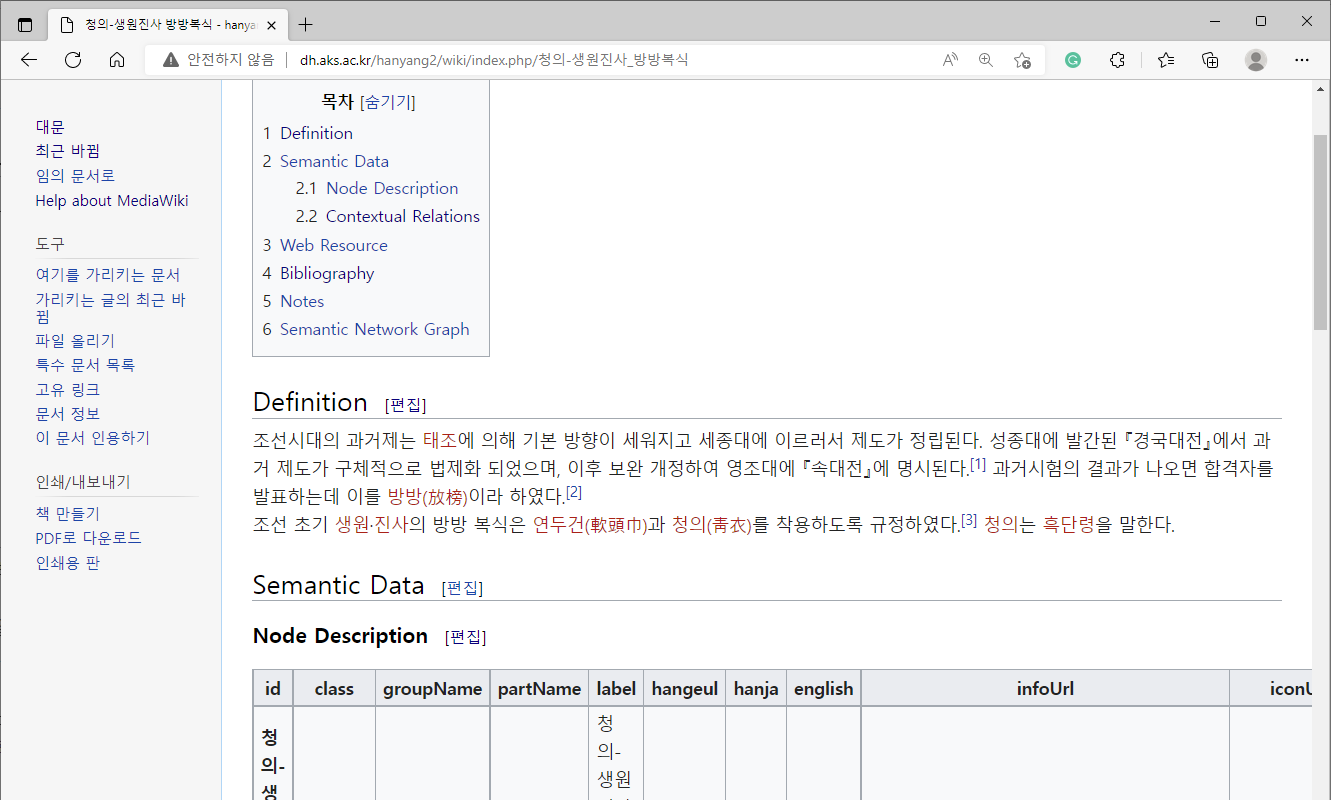The width and height of the screenshot is (1331, 800).
Task: Click the zoom magnifier icon in address bar
Action: click(x=986, y=60)
